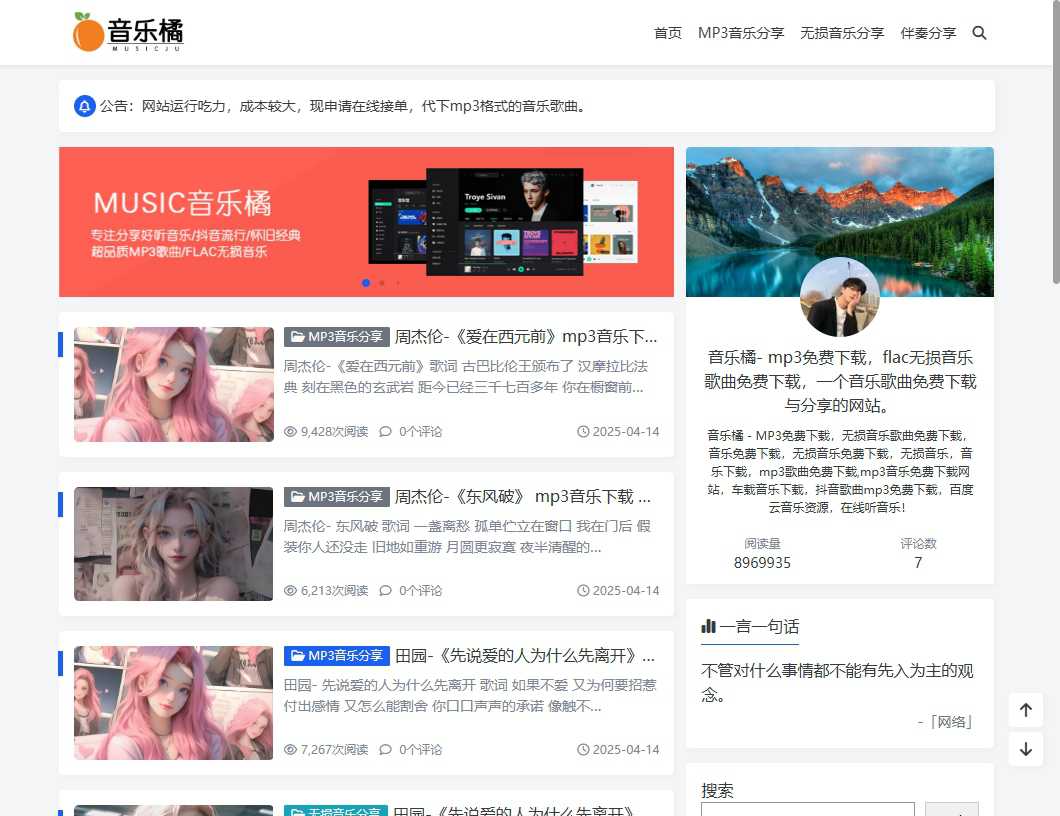Click the scroll-to-bottom arrow button
1060x816 pixels.
click(1026, 749)
